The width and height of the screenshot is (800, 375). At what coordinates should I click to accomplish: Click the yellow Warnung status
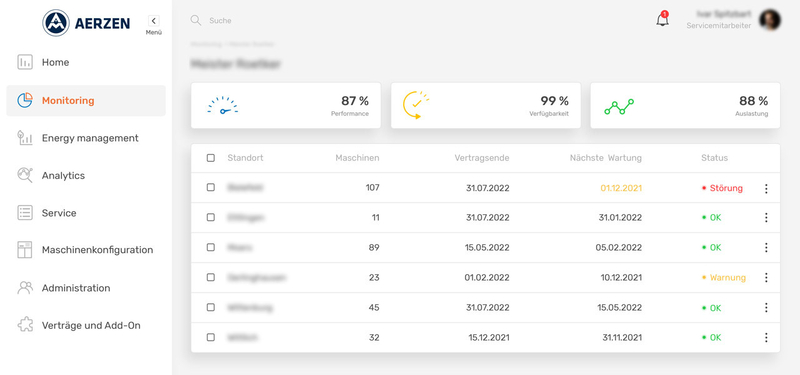(x=724, y=278)
